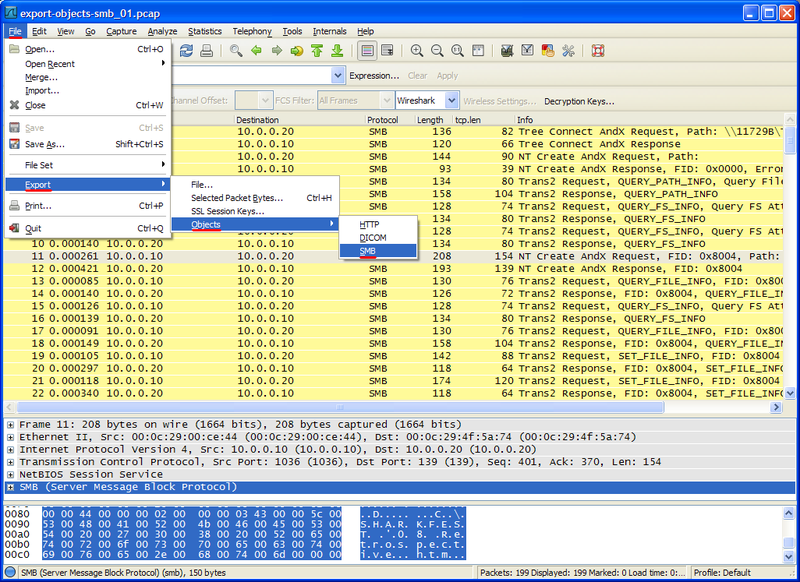
Task: Open the filter history dropdown arrow
Action: 337,75
